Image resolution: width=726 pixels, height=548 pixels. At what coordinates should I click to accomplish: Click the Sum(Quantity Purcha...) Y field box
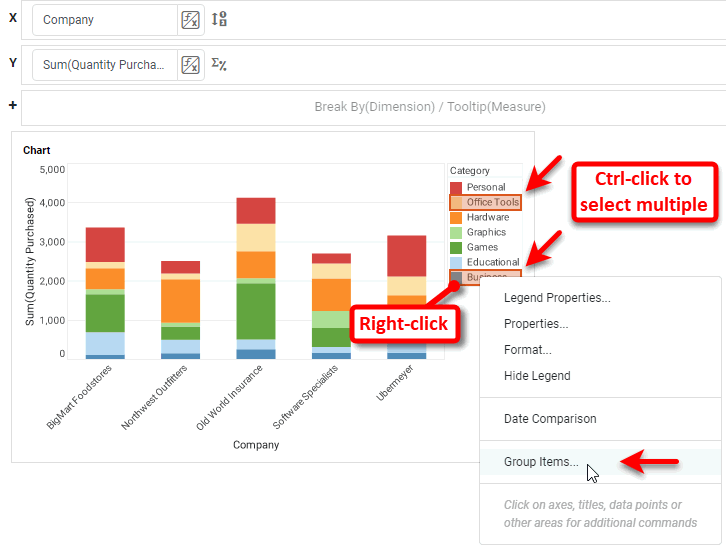click(105, 65)
